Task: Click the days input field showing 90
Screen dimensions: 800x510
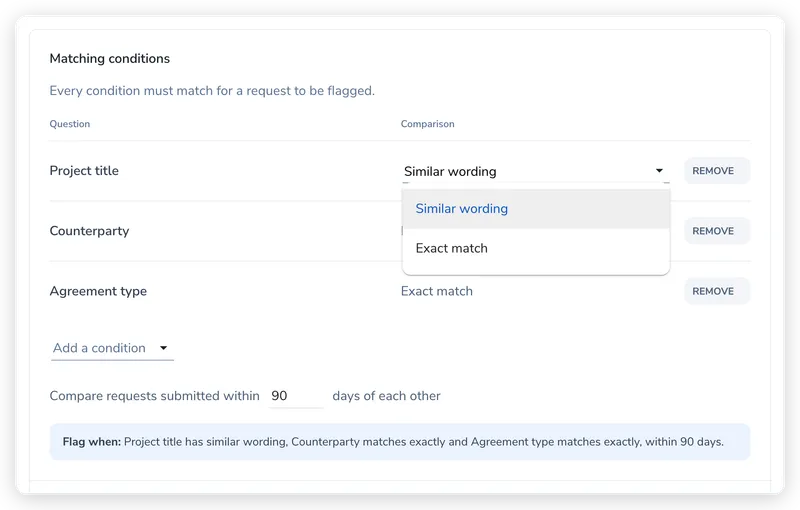Action: click(x=296, y=396)
